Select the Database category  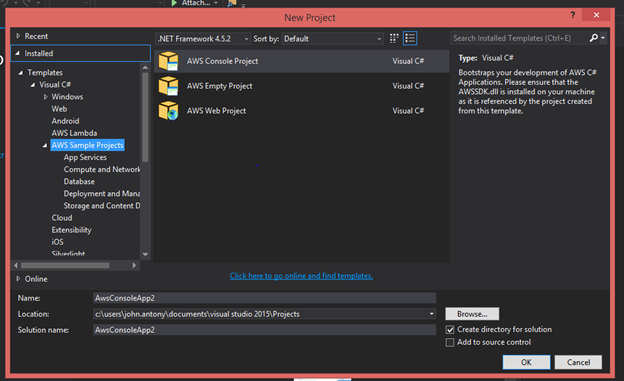[x=79, y=182]
